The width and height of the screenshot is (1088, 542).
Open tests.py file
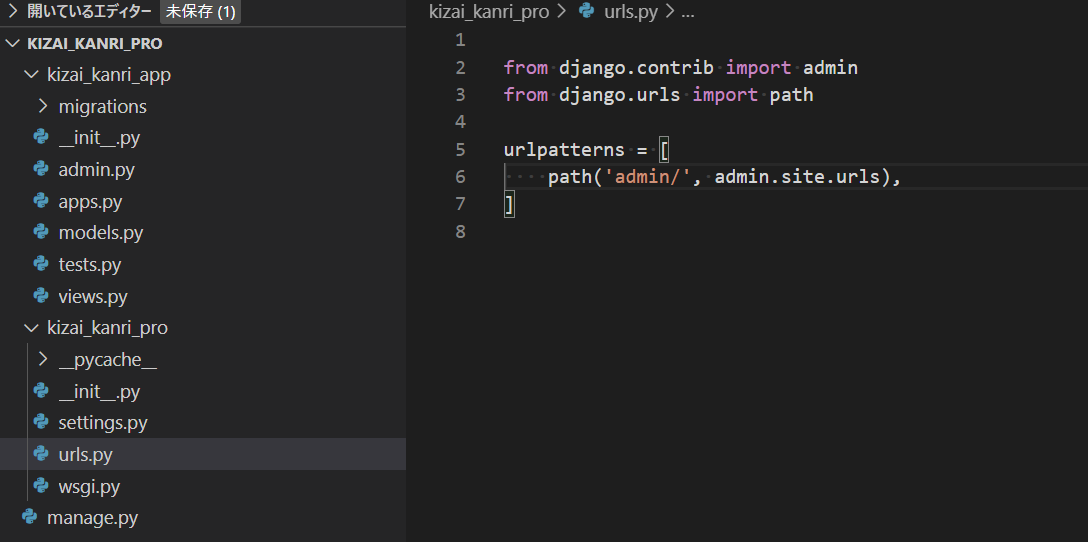90,264
